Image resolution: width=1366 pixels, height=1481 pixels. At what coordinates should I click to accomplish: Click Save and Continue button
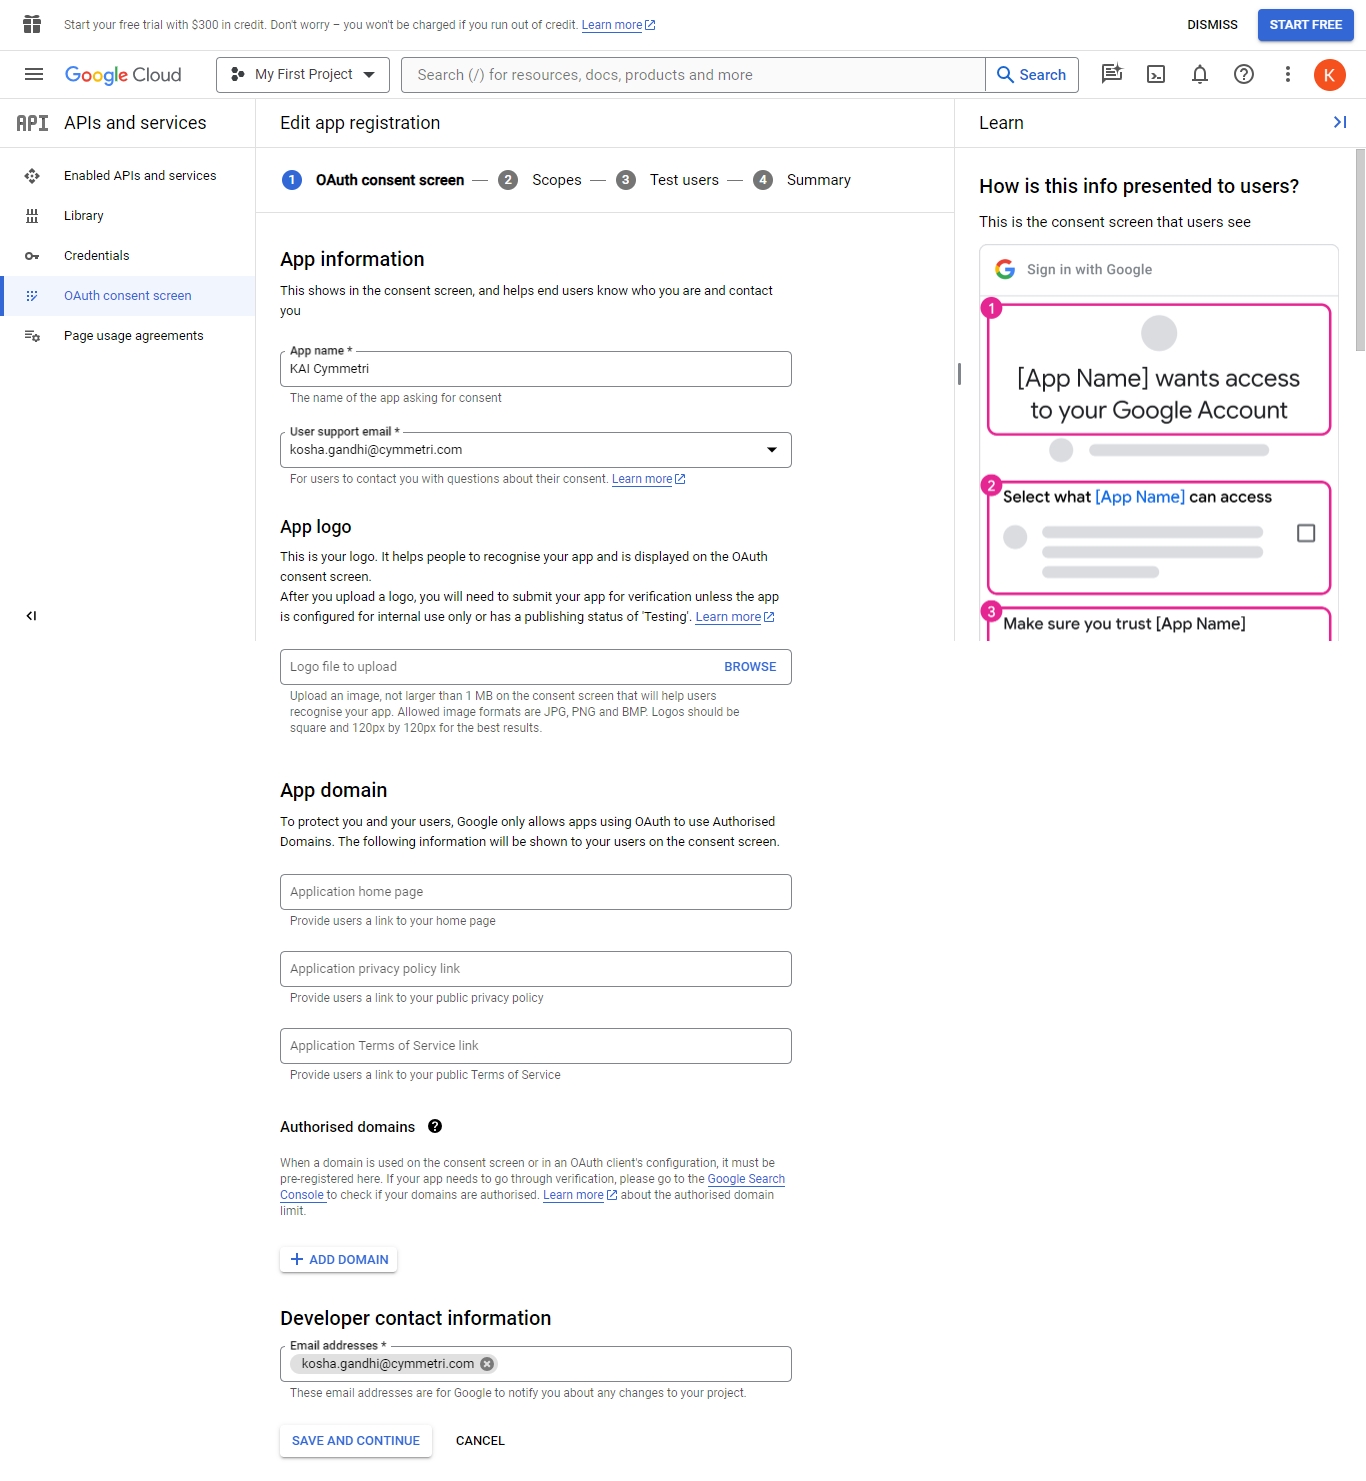coord(356,1441)
